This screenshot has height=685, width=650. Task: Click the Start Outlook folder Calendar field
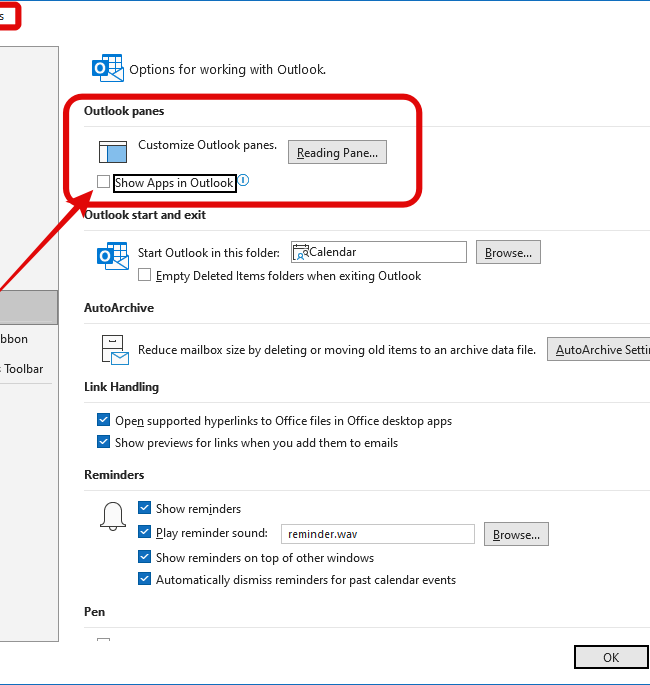379,252
